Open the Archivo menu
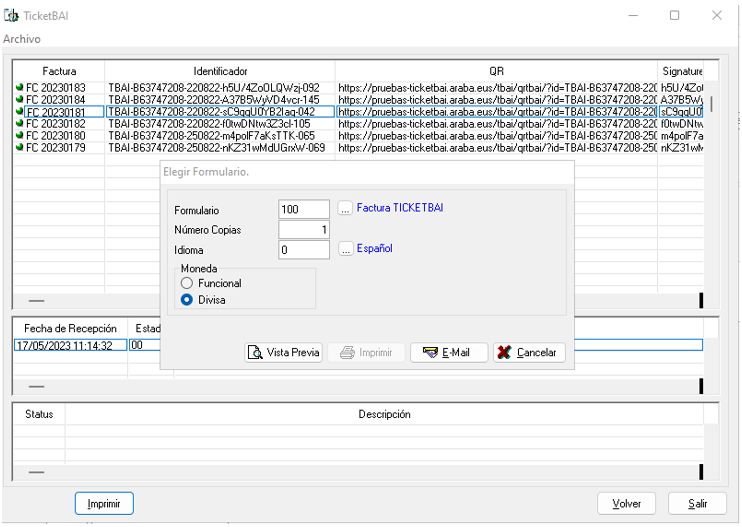Screen dimensions: 742x527 (x=22, y=38)
